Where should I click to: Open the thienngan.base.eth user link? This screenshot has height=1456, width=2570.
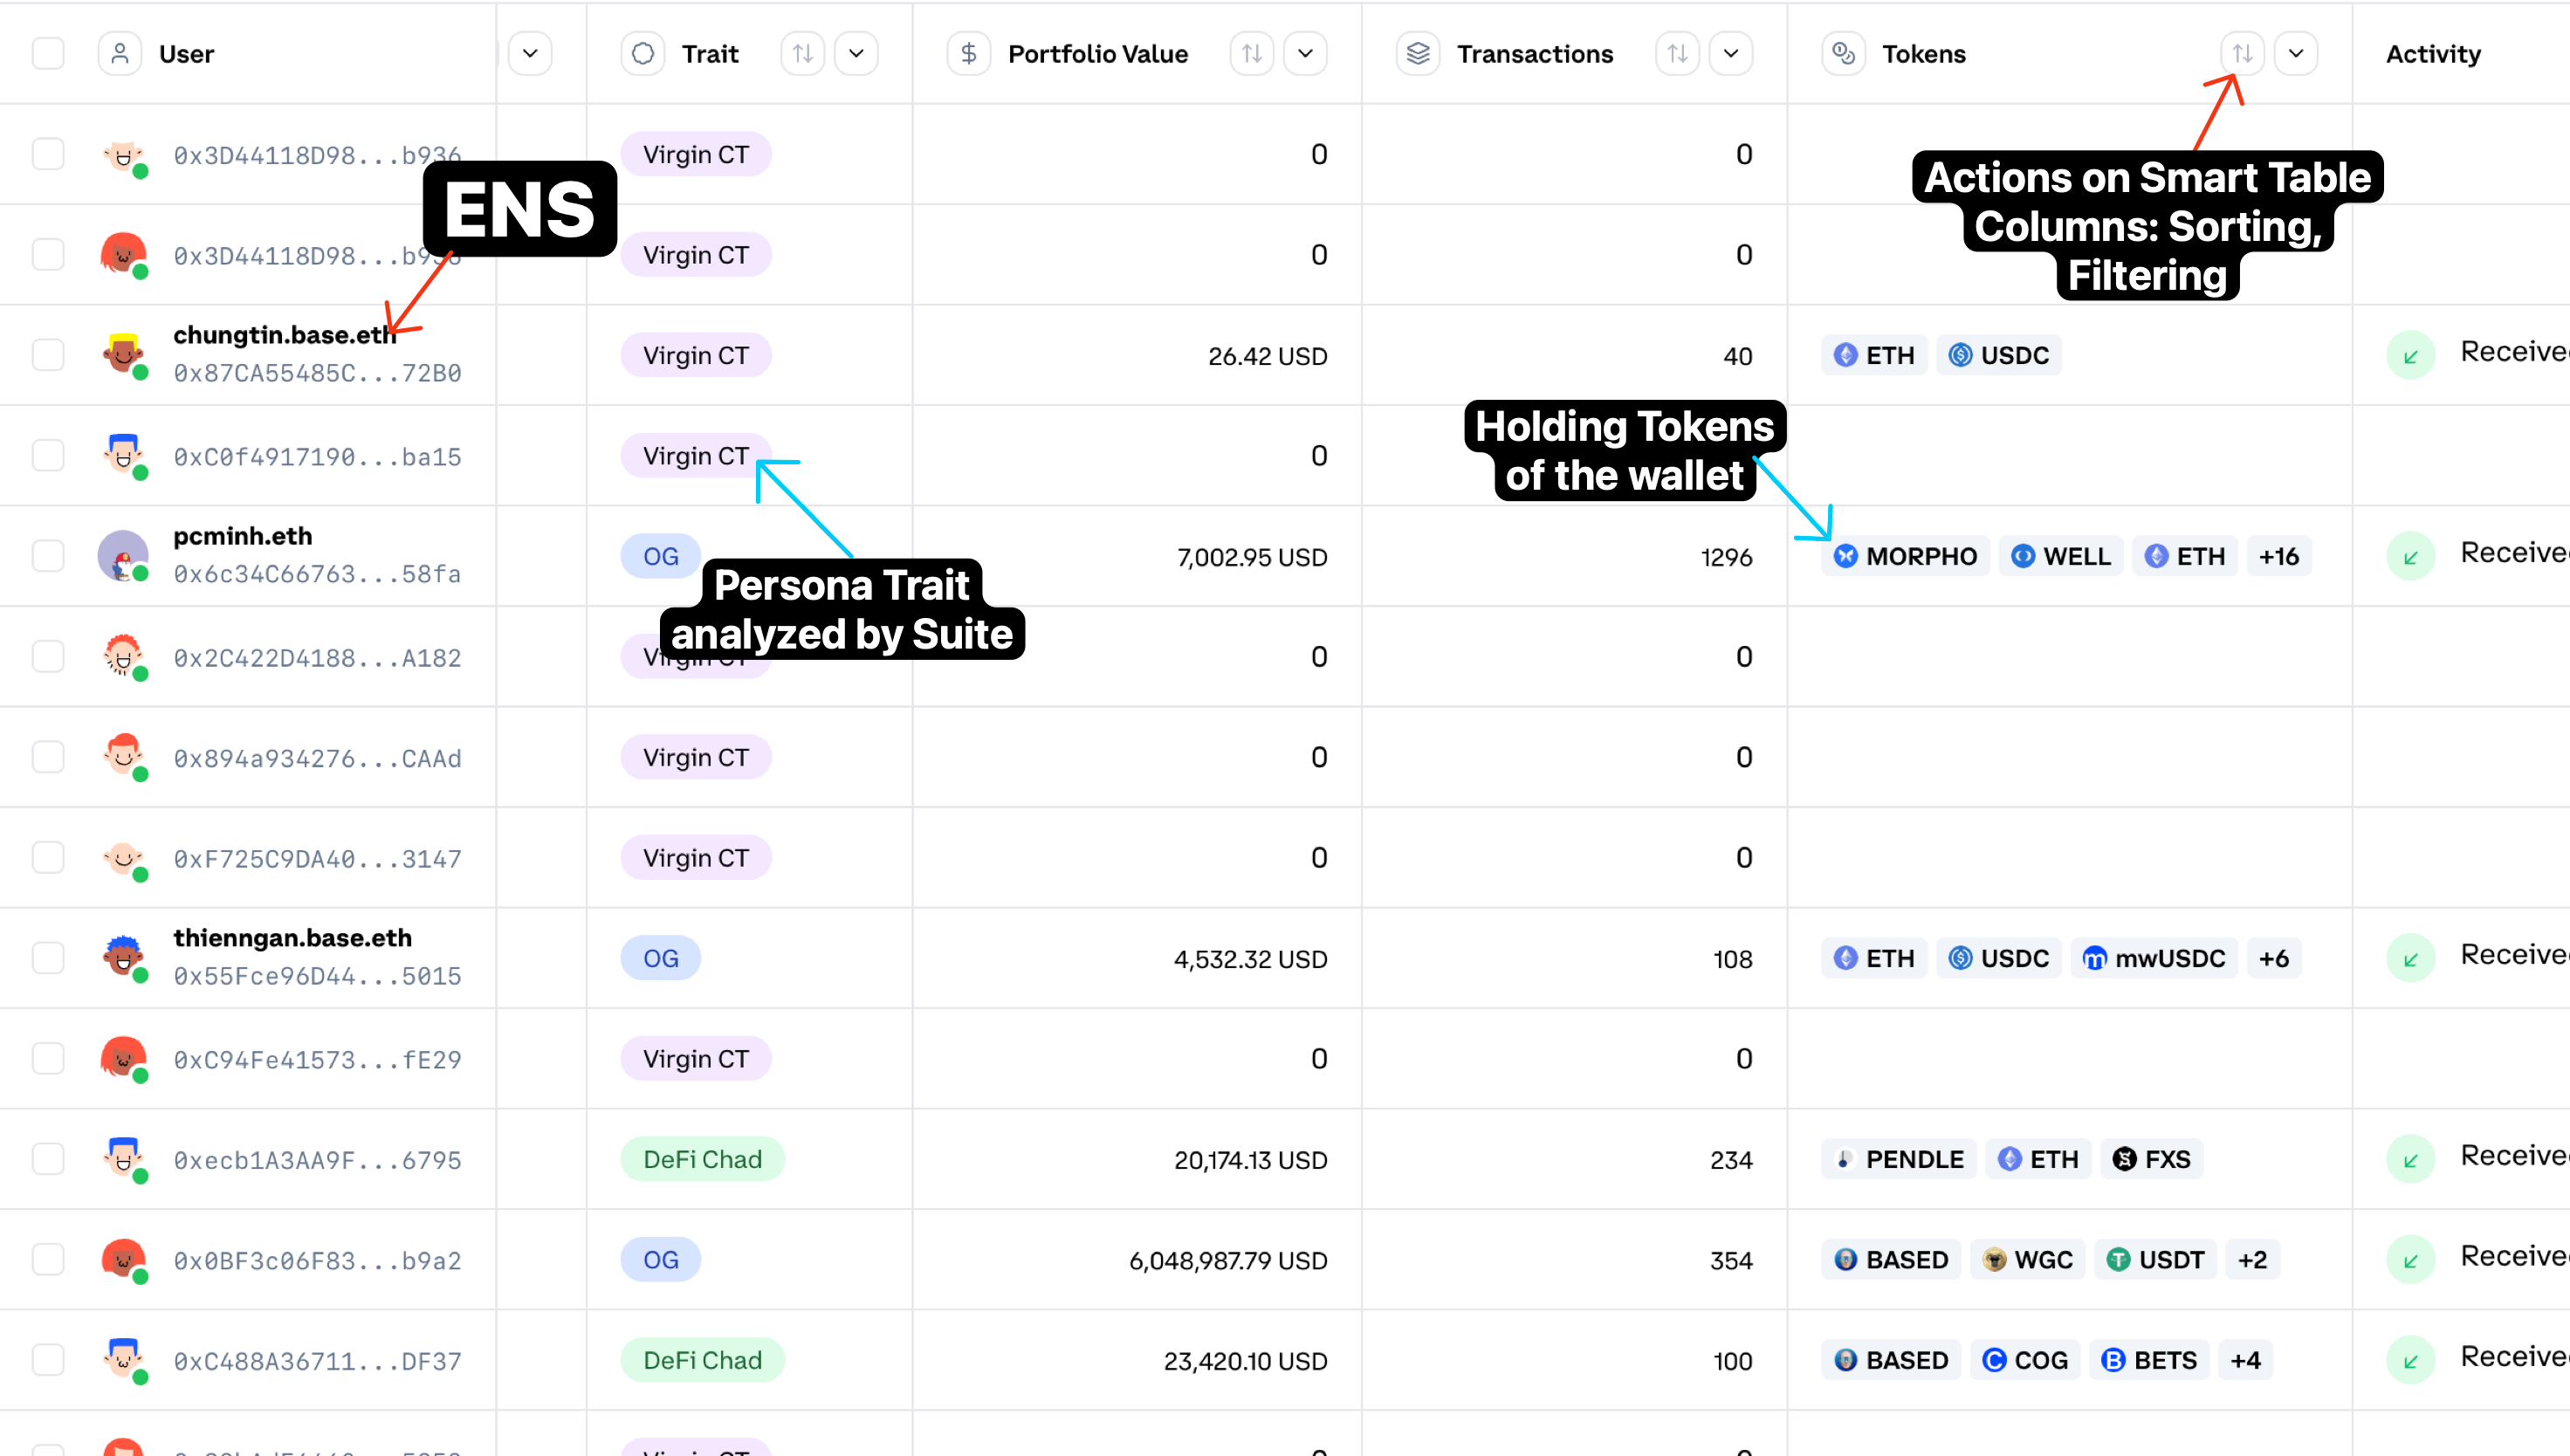[x=292, y=938]
